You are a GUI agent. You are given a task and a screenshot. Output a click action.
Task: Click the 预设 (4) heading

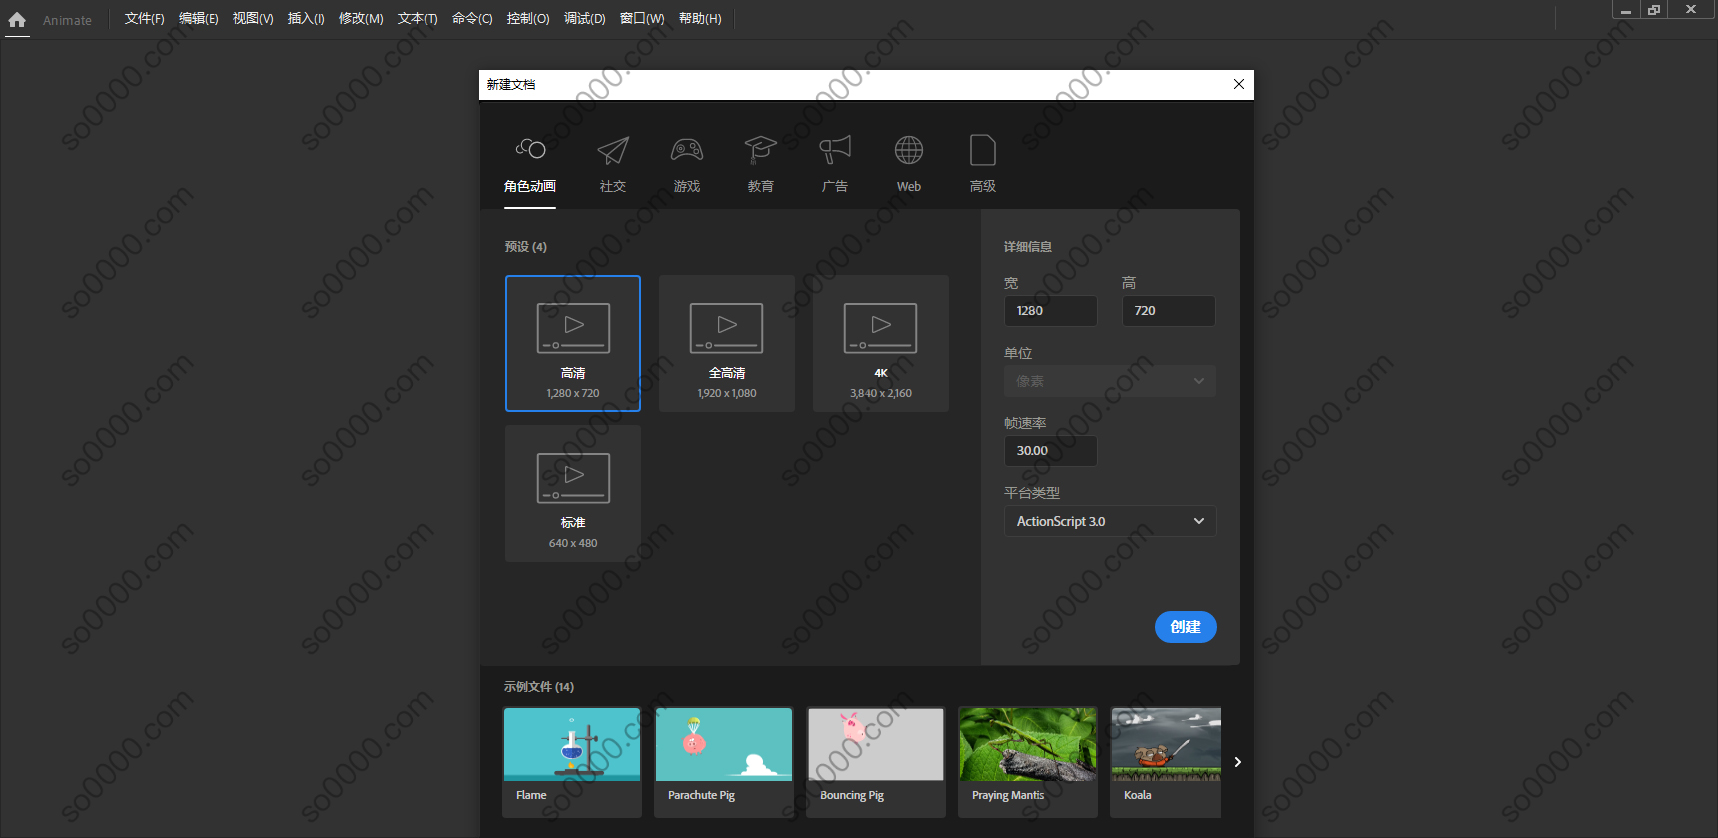click(x=525, y=247)
